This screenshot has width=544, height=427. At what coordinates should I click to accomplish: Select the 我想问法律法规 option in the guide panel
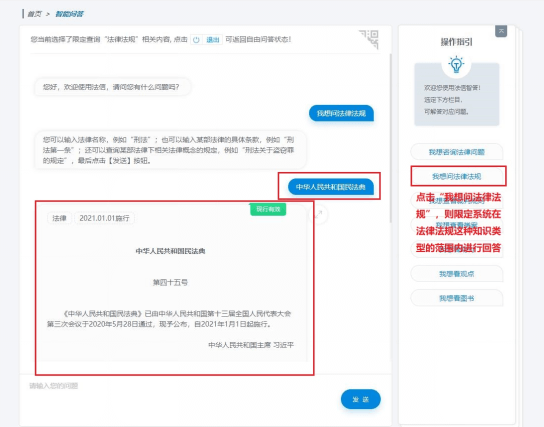point(457,176)
